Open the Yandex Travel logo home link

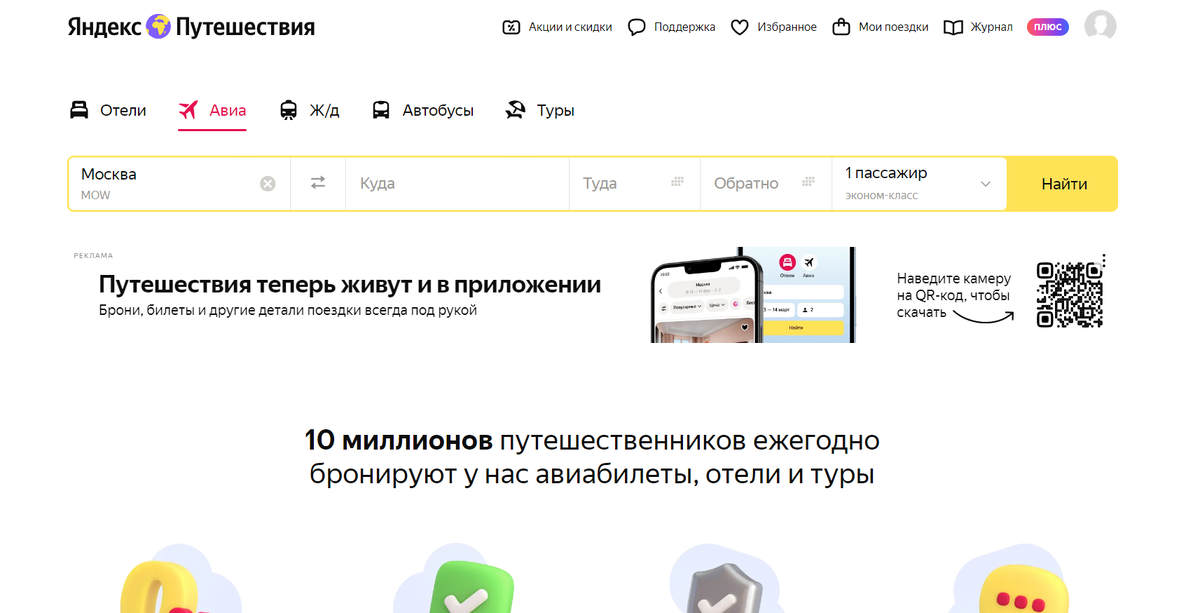[191, 27]
